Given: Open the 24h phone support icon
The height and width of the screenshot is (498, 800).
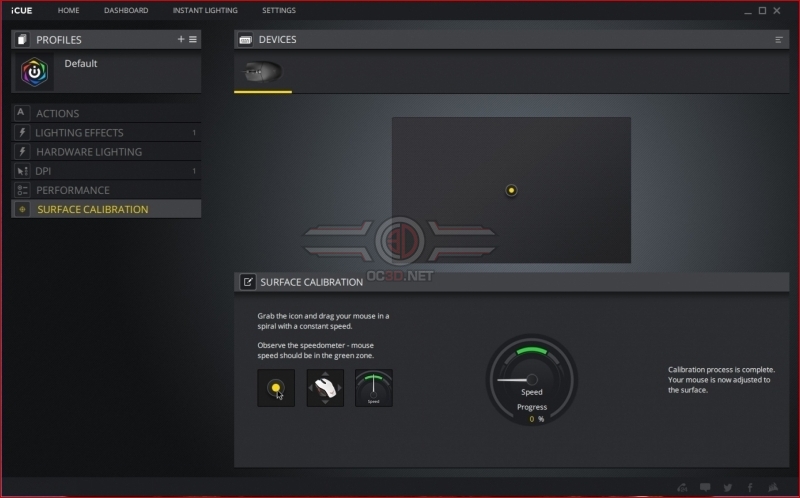Looking at the screenshot, I should [682, 487].
